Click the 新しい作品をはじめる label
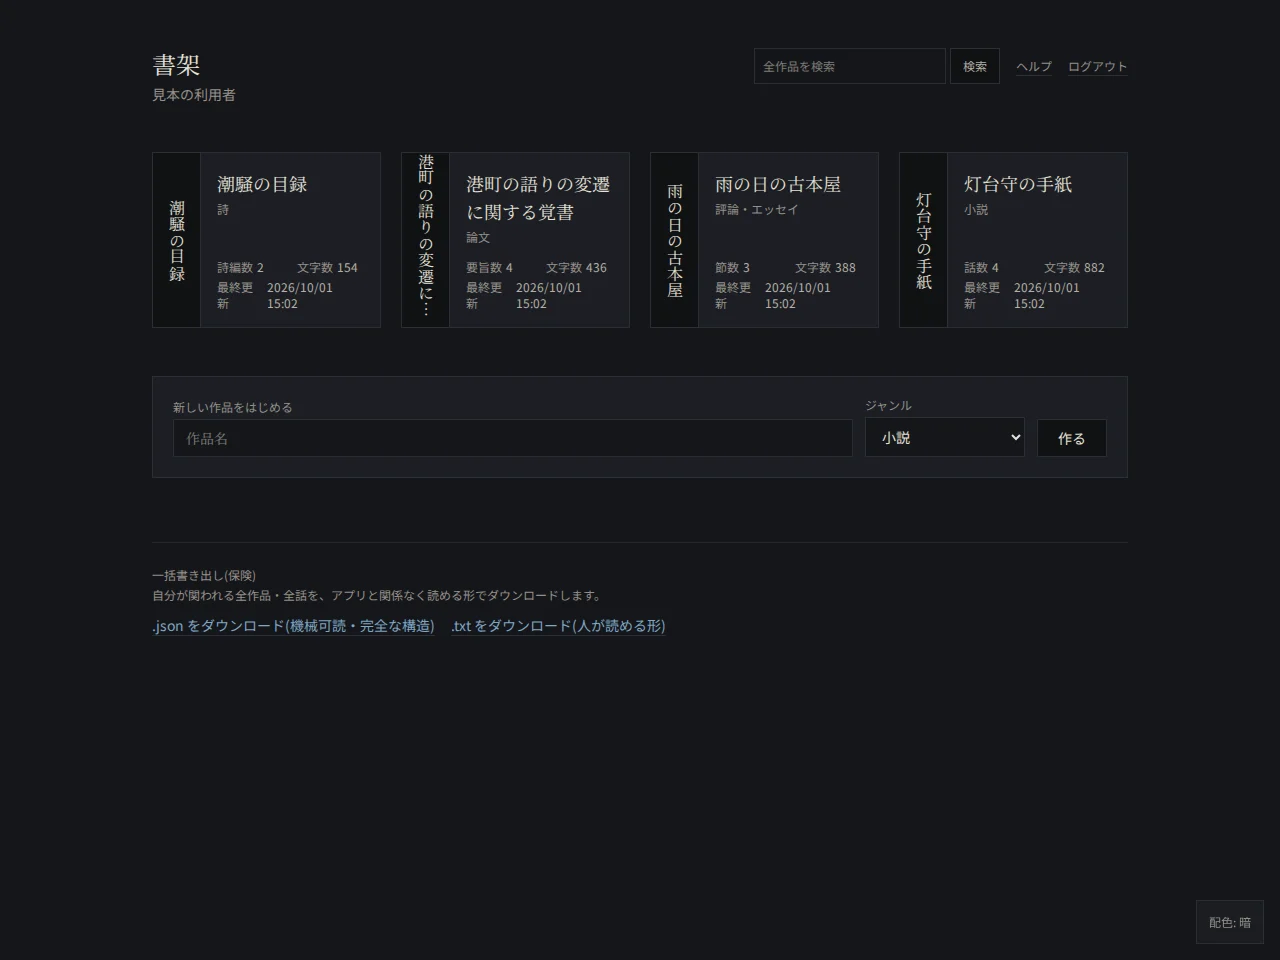The height and width of the screenshot is (960, 1280). coord(233,408)
